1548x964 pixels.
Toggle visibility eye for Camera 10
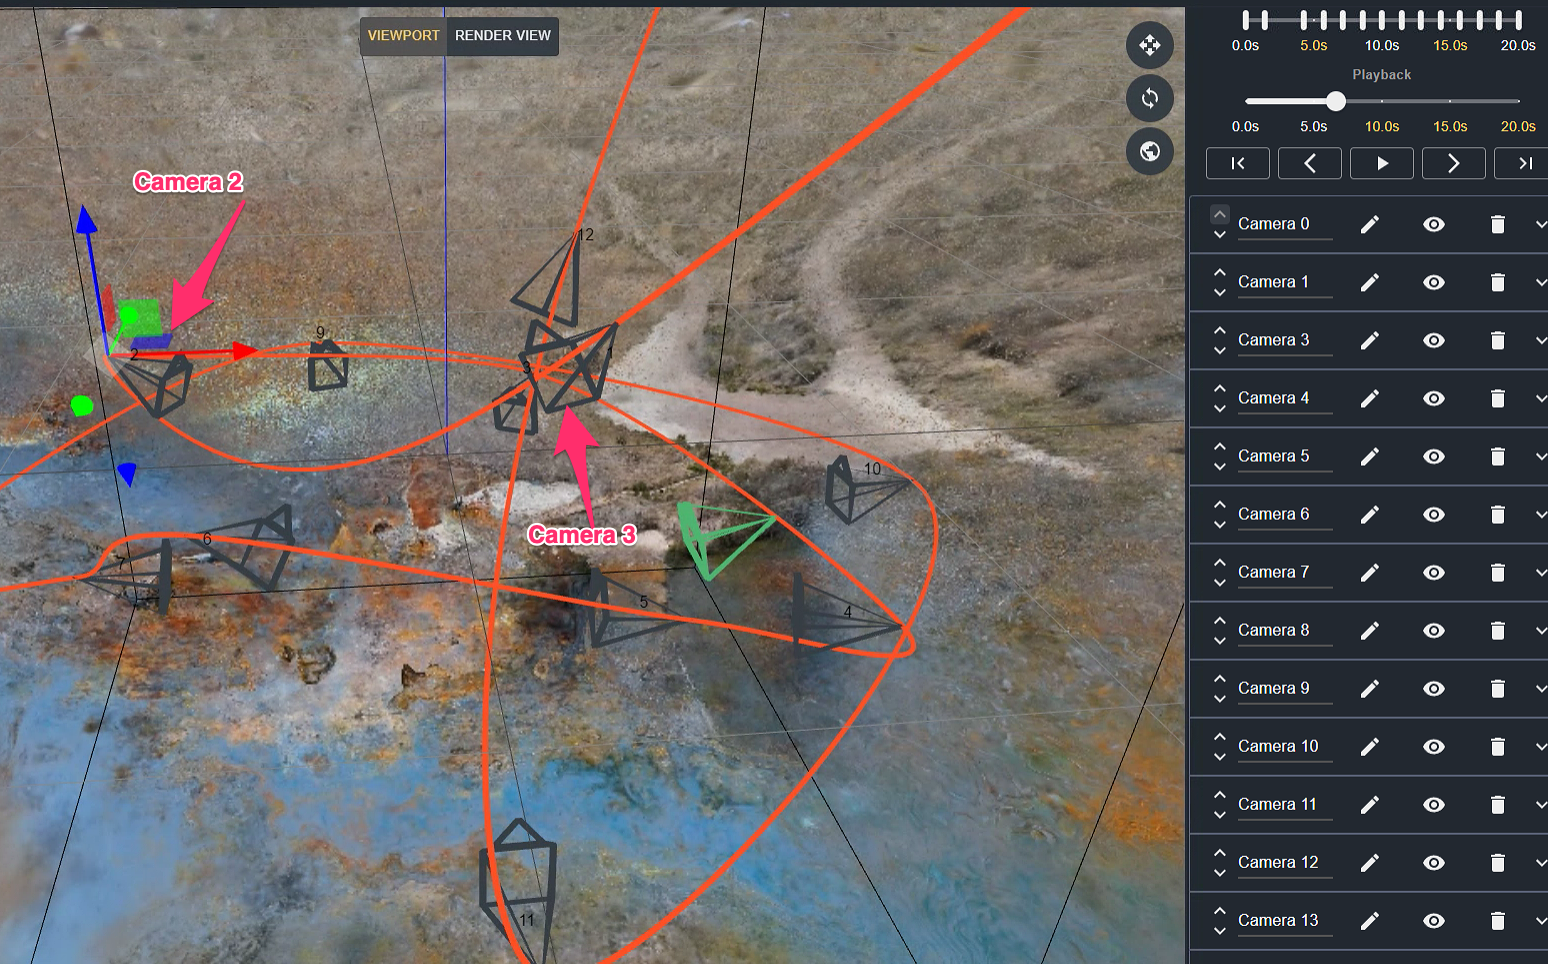point(1434,746)
